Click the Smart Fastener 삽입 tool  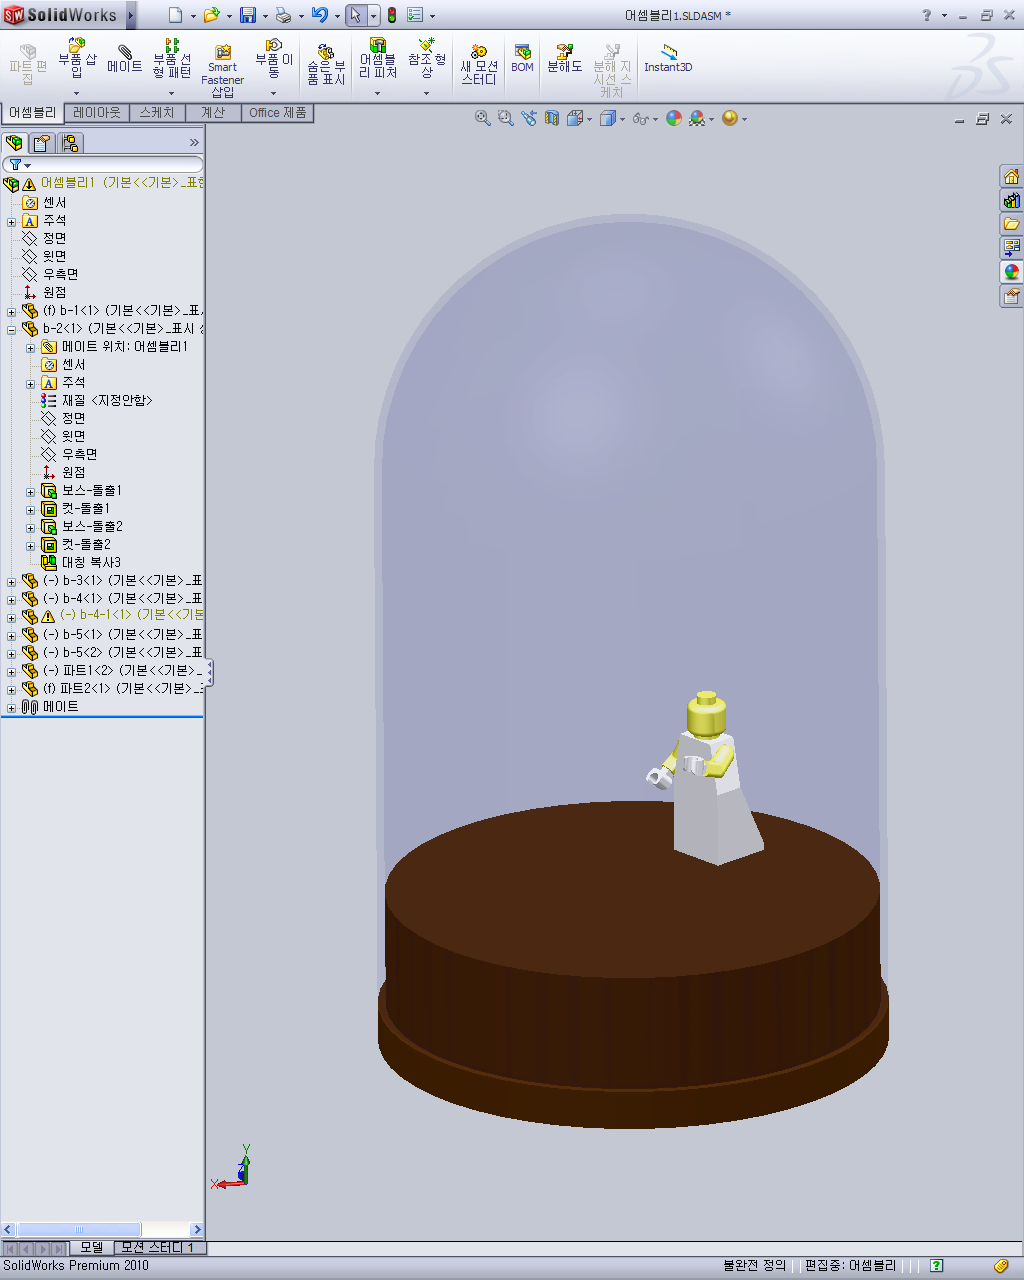(x=222, y=70)
